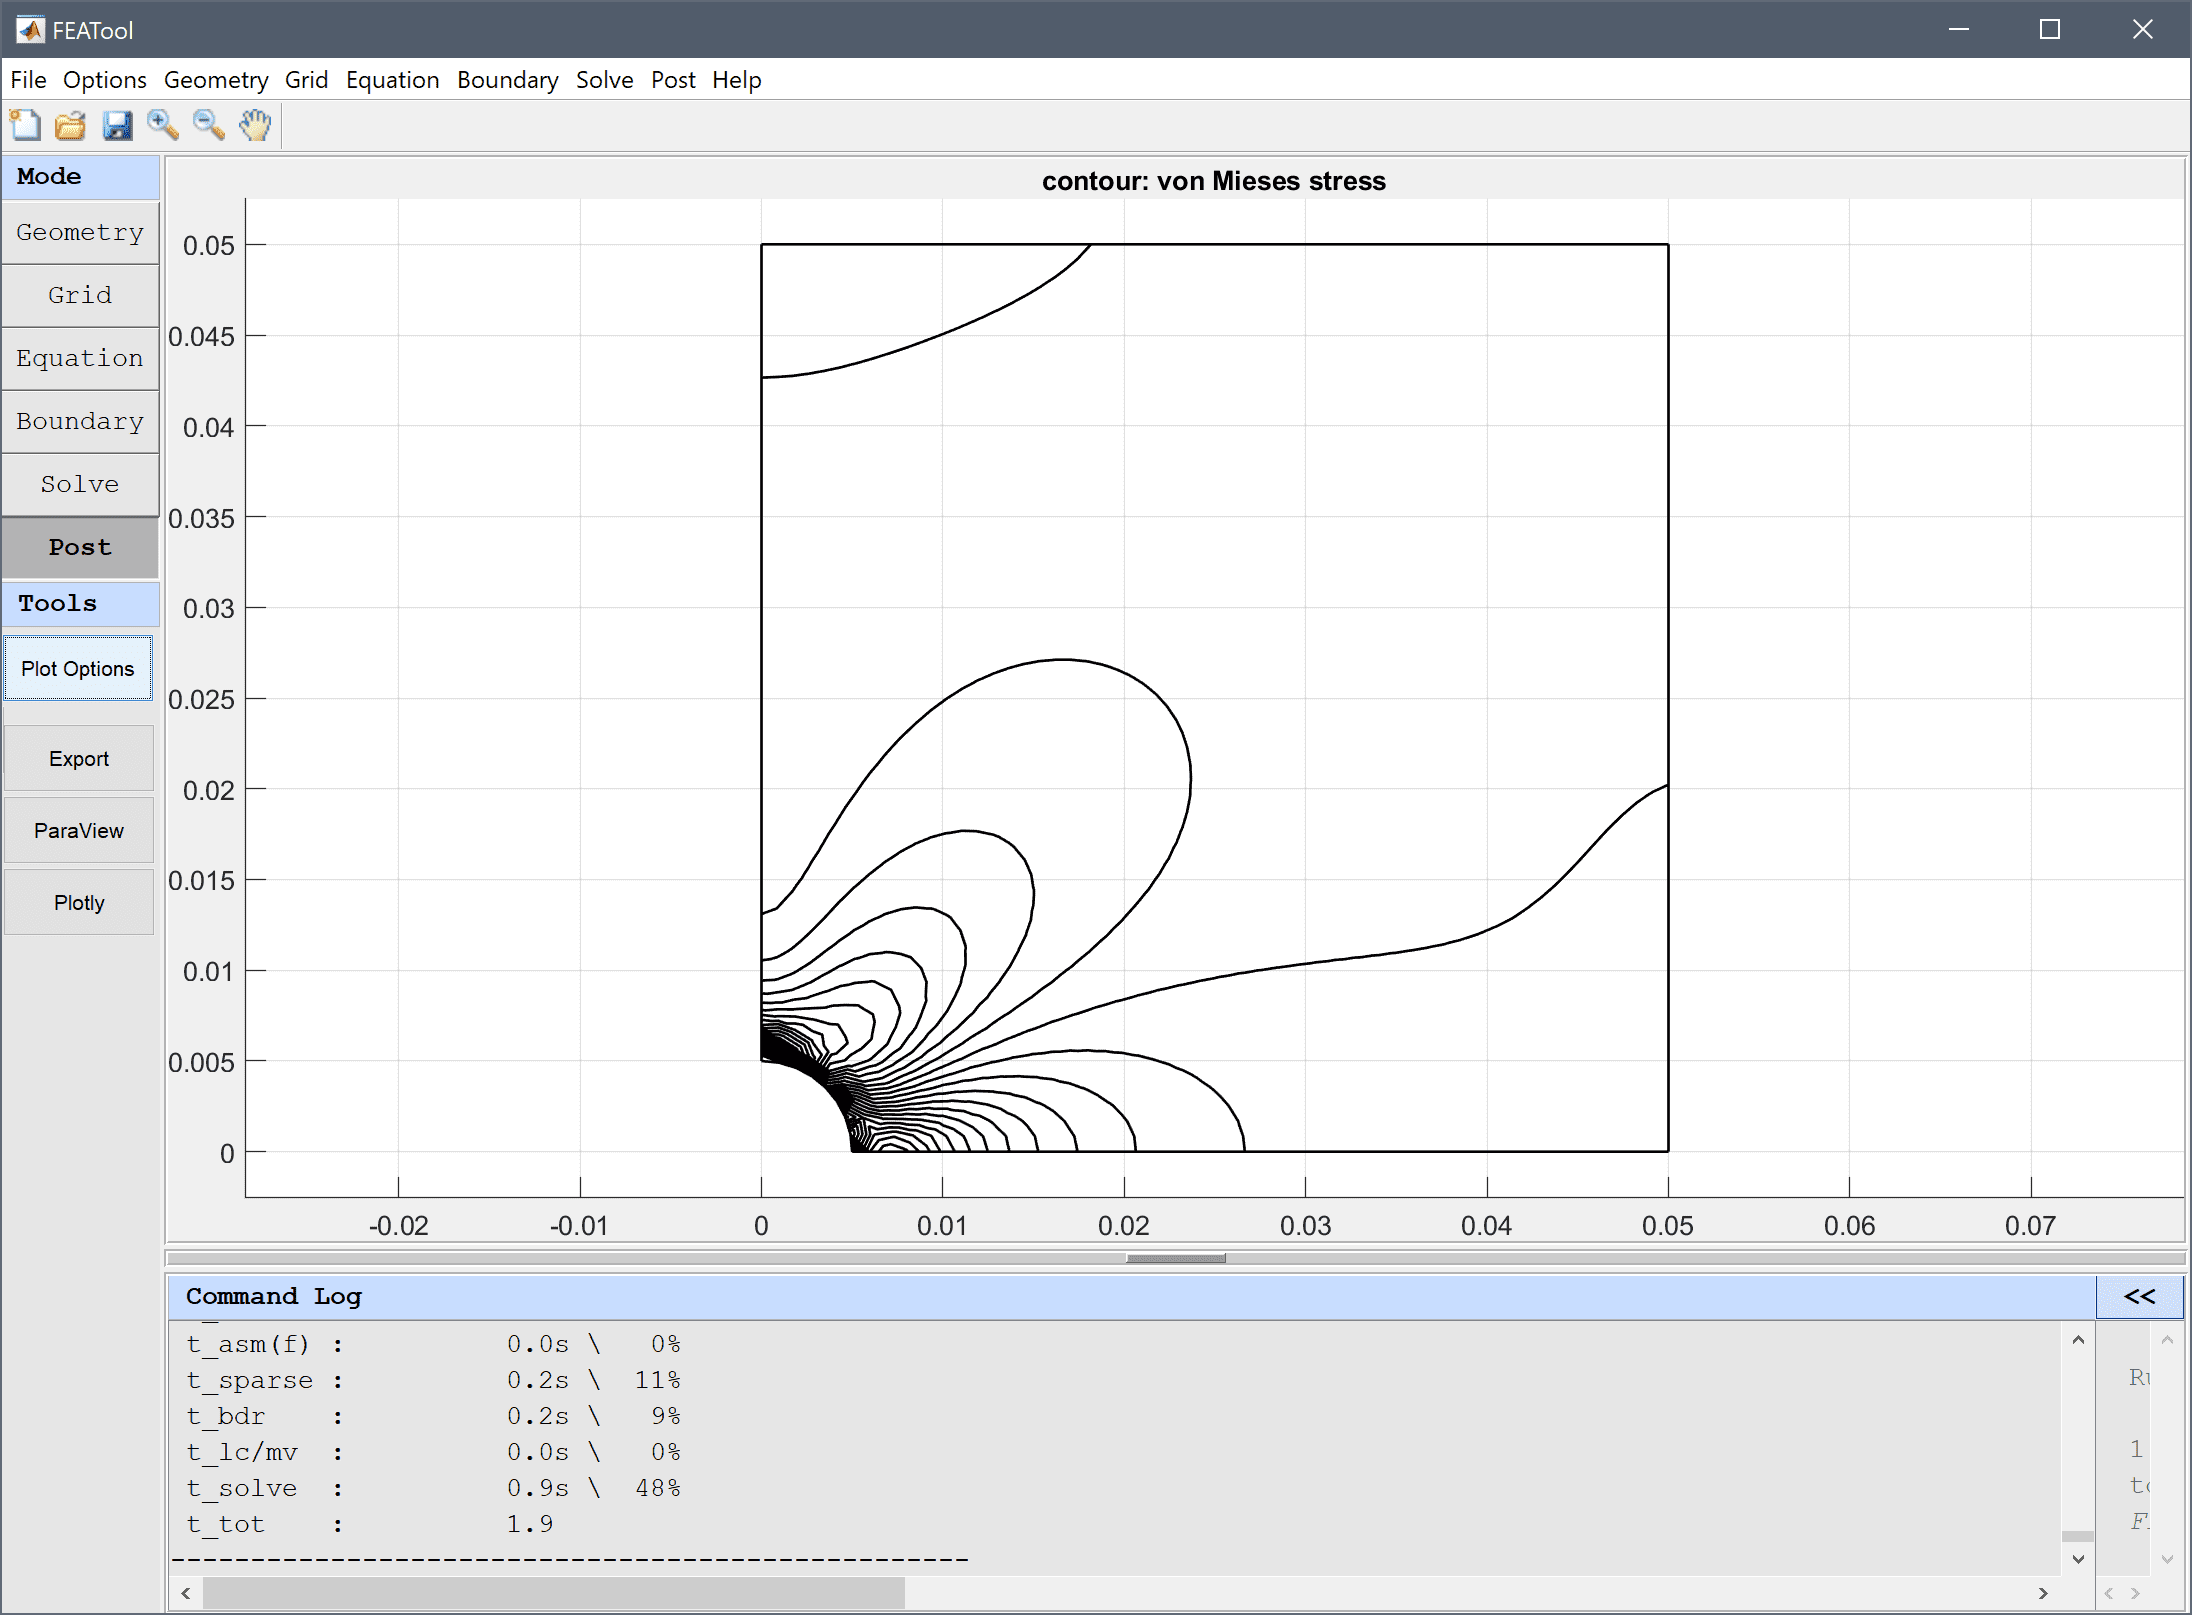Click the t_lc/mv timing line in log

coord(433,1452)
